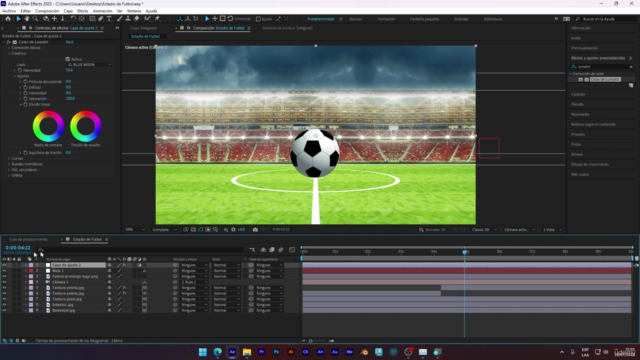Click the Graph Editor icon in the timeline
640x360 pixels.
pyautogui.click(x=292, y=249)
